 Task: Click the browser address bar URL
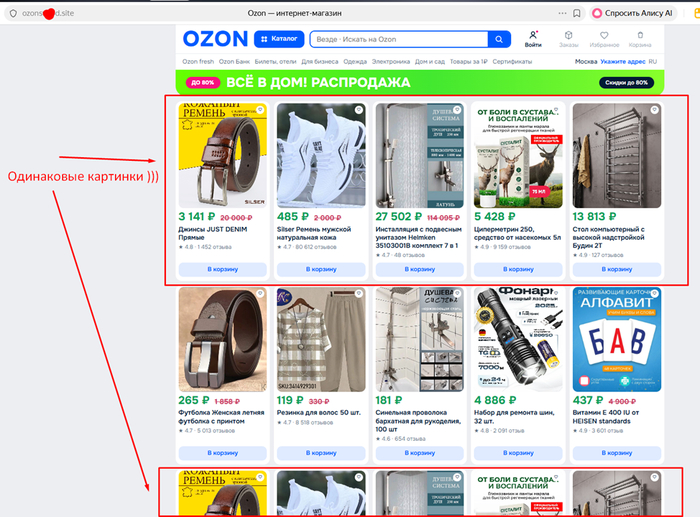tap(48, 13)
